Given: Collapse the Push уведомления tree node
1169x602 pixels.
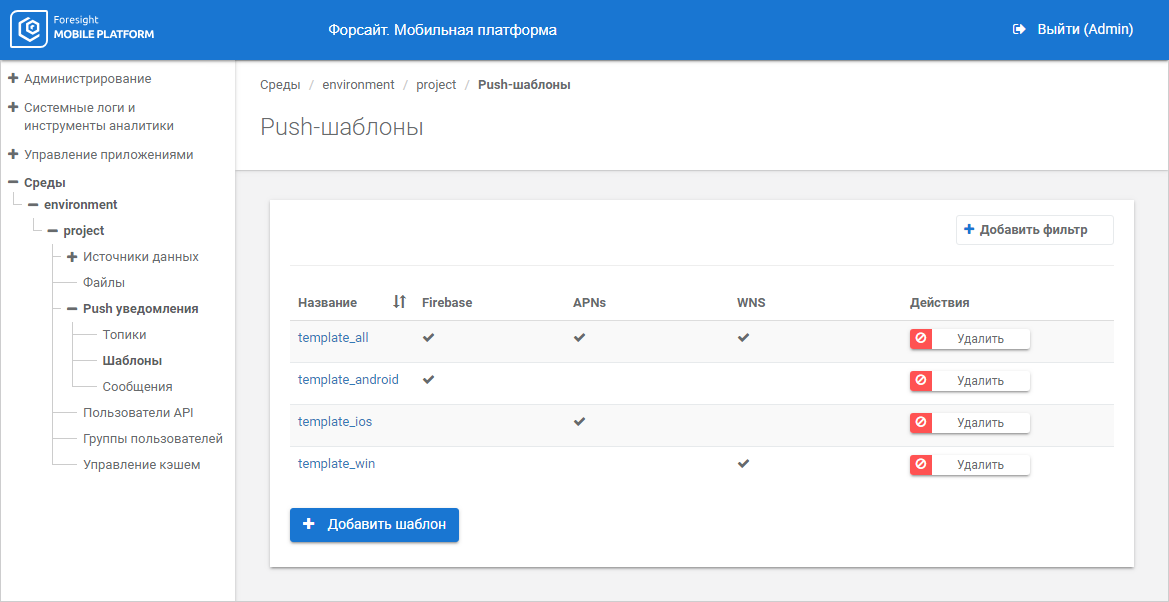Looking at the screenshot, I should click(x=72, y=309).
